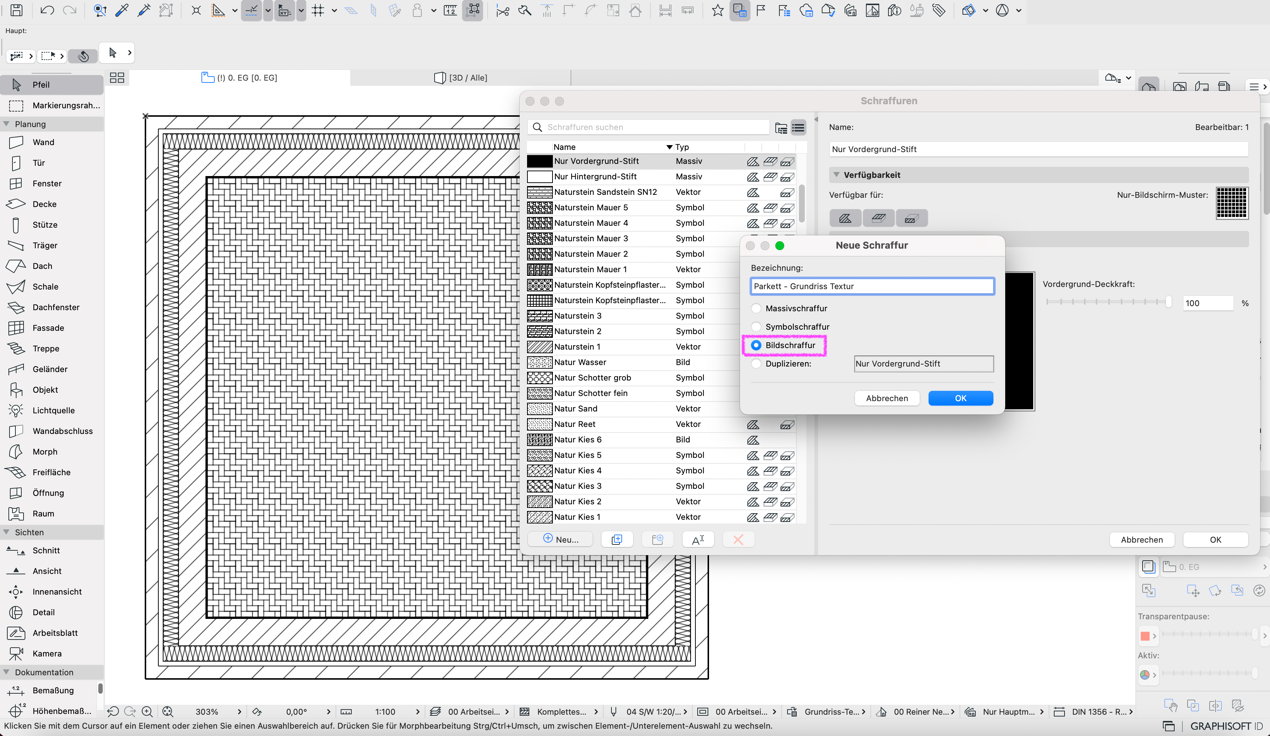
Task: Click Abbrechen in the Schraffuren dialog
Action: [x=1142, y=540]
